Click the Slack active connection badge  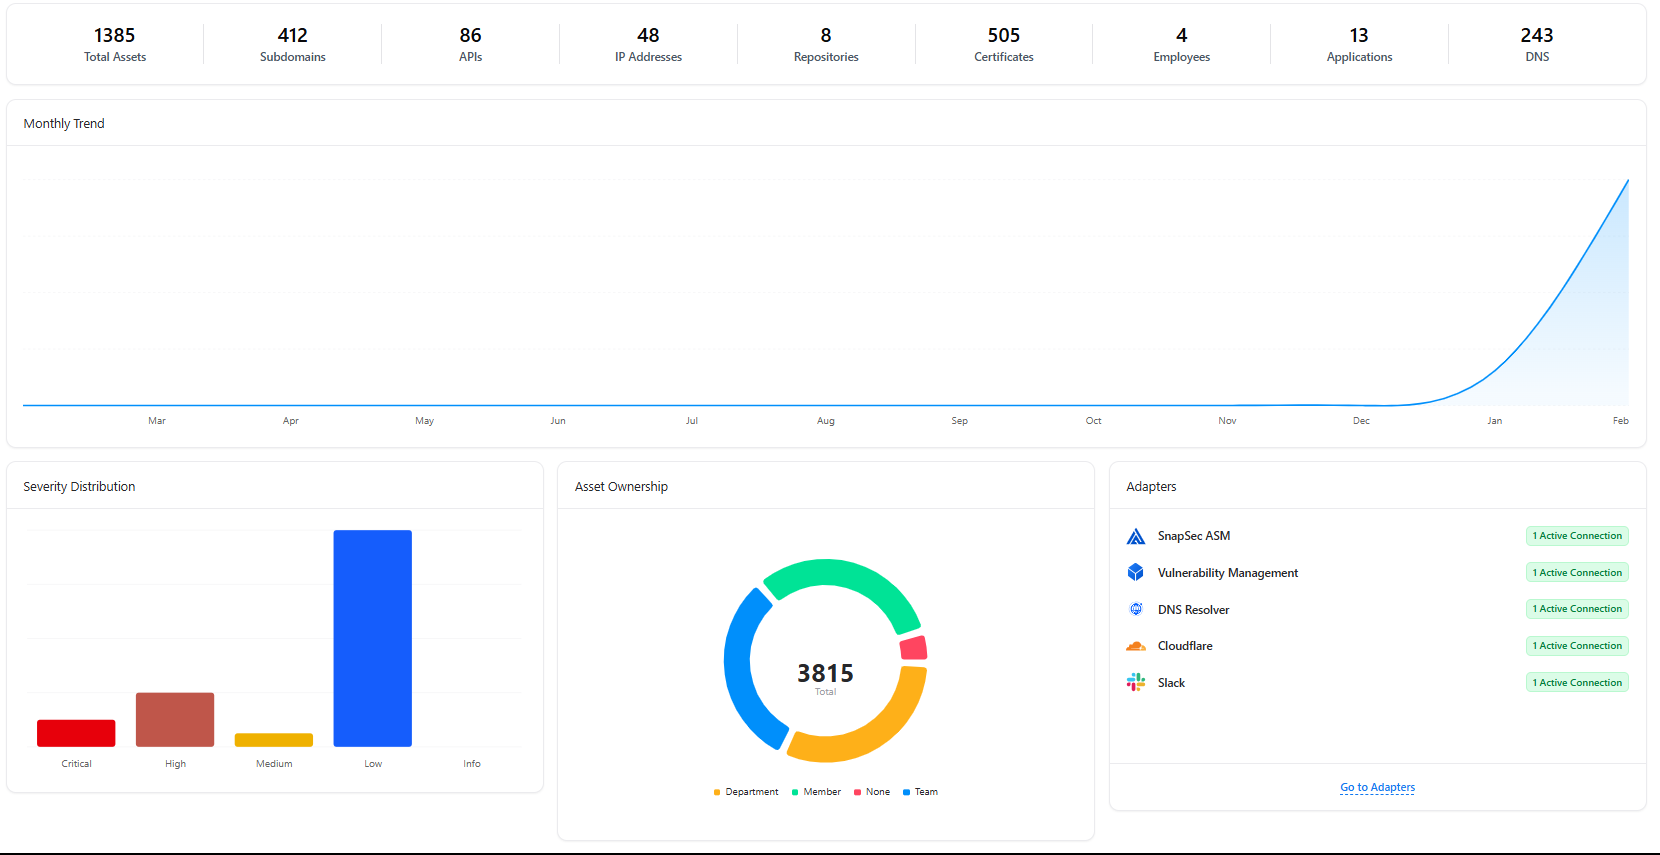click(x=1577, y=683)
